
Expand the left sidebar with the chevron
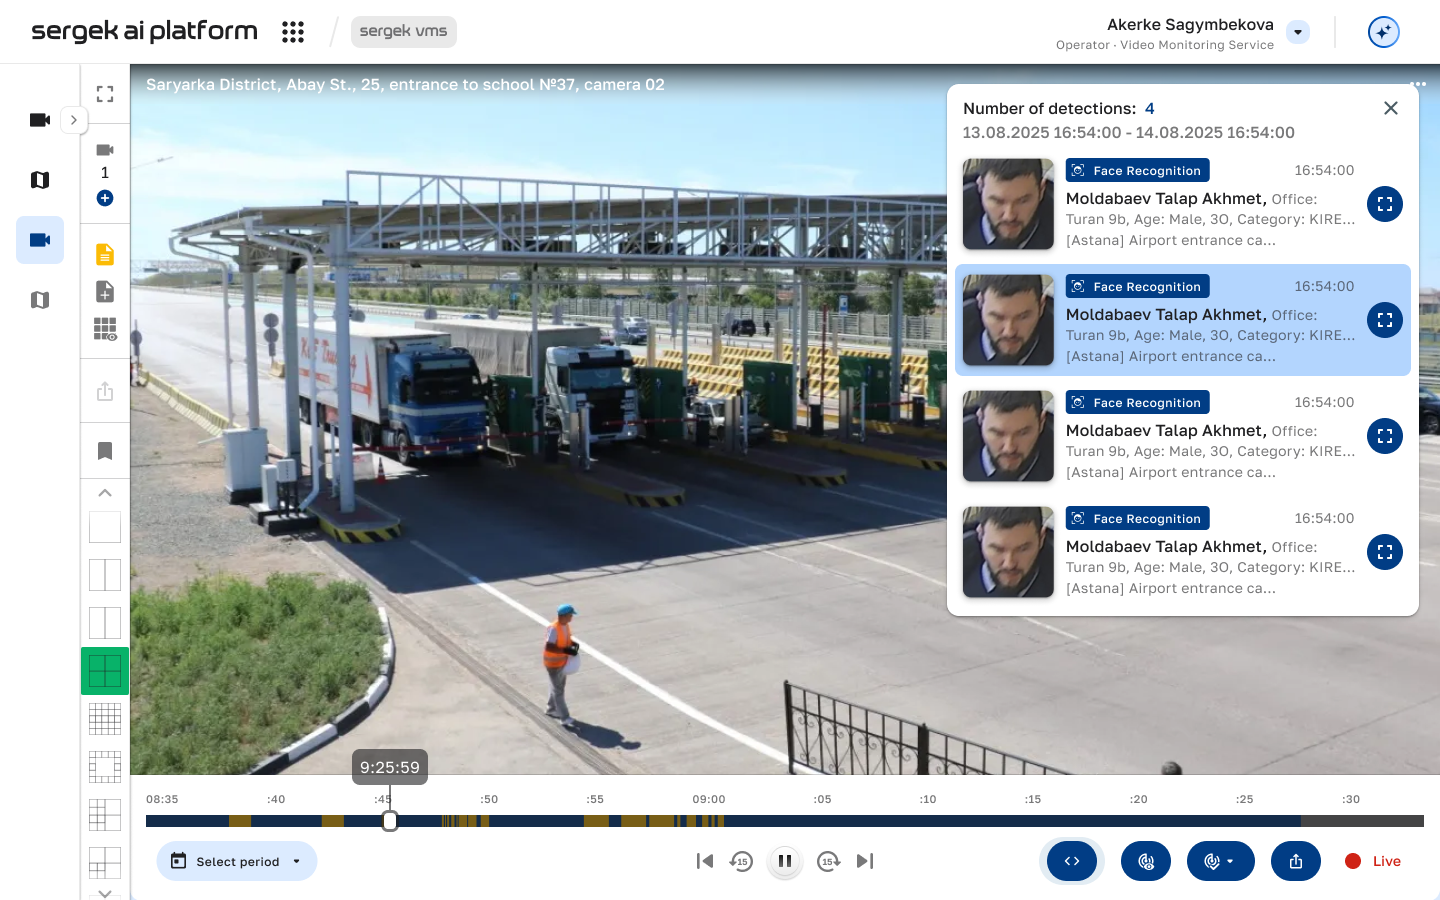tap(74, 120)
